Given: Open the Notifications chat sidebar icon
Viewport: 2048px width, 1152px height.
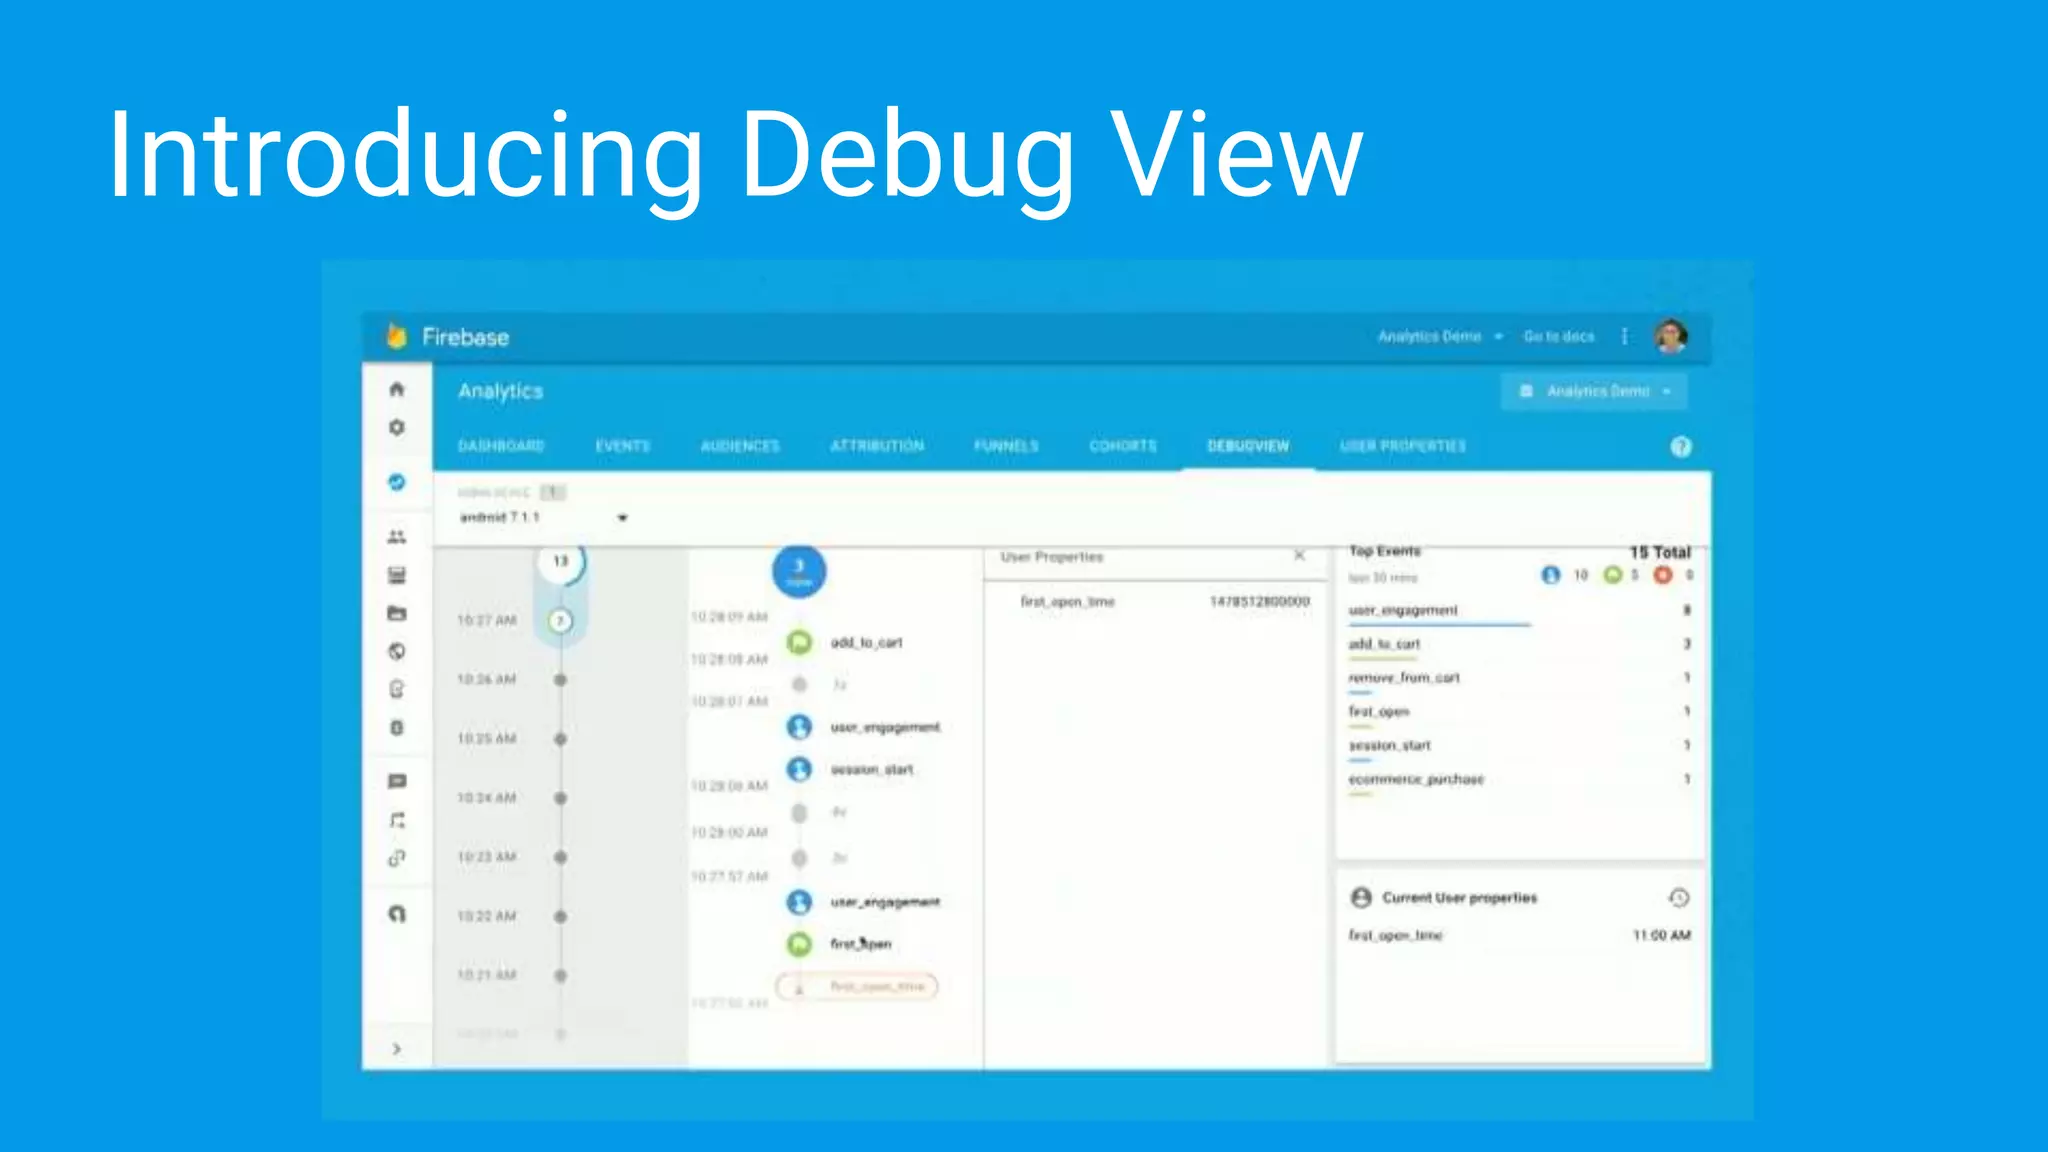Looking at the screenshot, I should click(x=397, y=781).
